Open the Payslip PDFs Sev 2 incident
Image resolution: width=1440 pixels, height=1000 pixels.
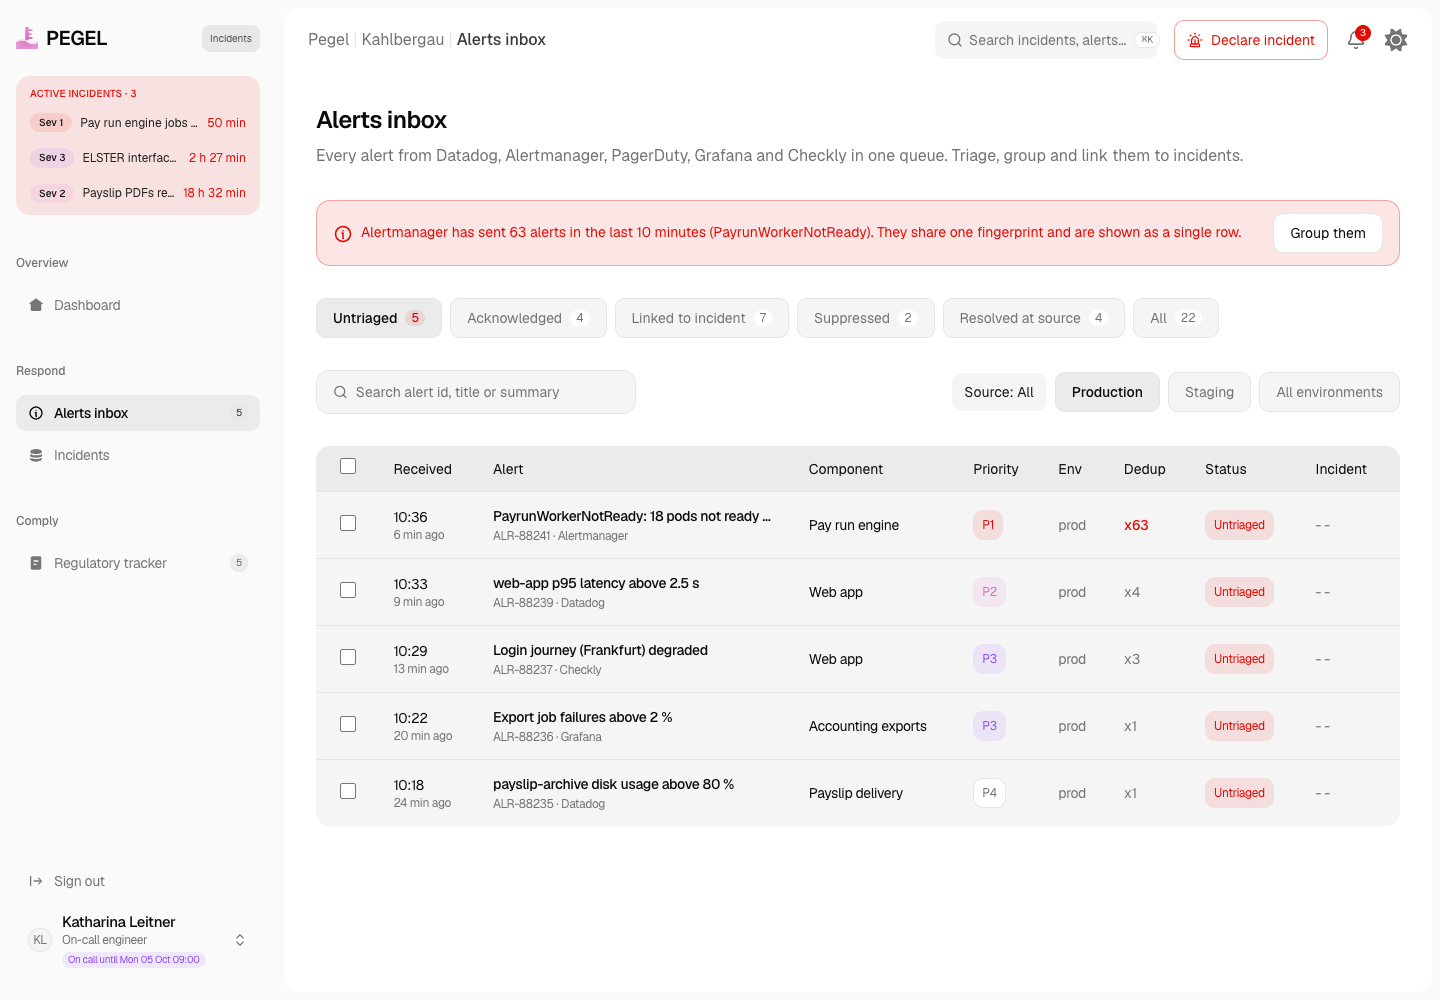pos(138,193)
